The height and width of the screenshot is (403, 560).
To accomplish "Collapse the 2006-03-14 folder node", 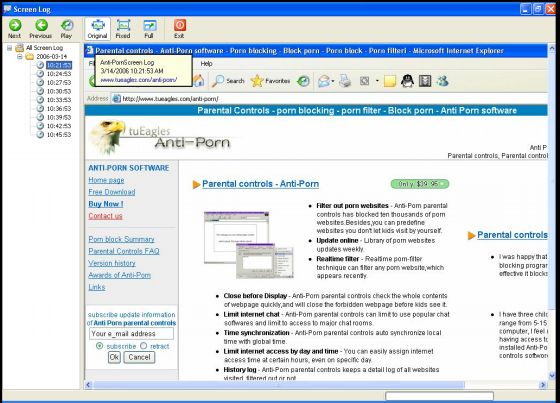I will (x=20, y=56).
